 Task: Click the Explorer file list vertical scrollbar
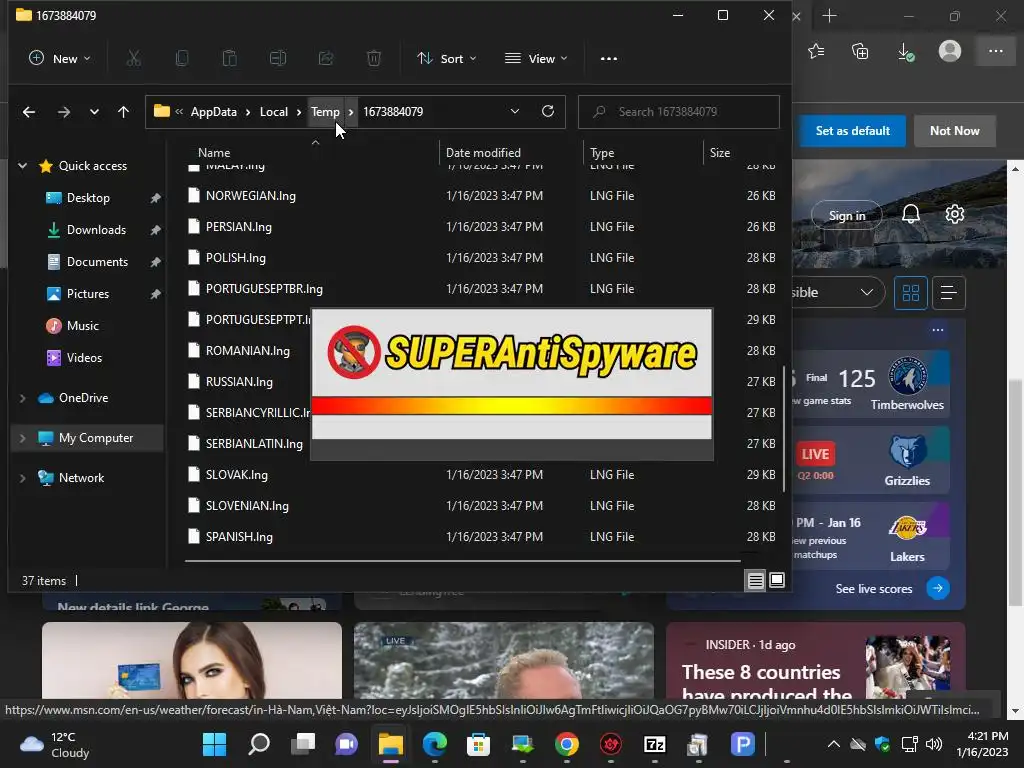point(784,428)
